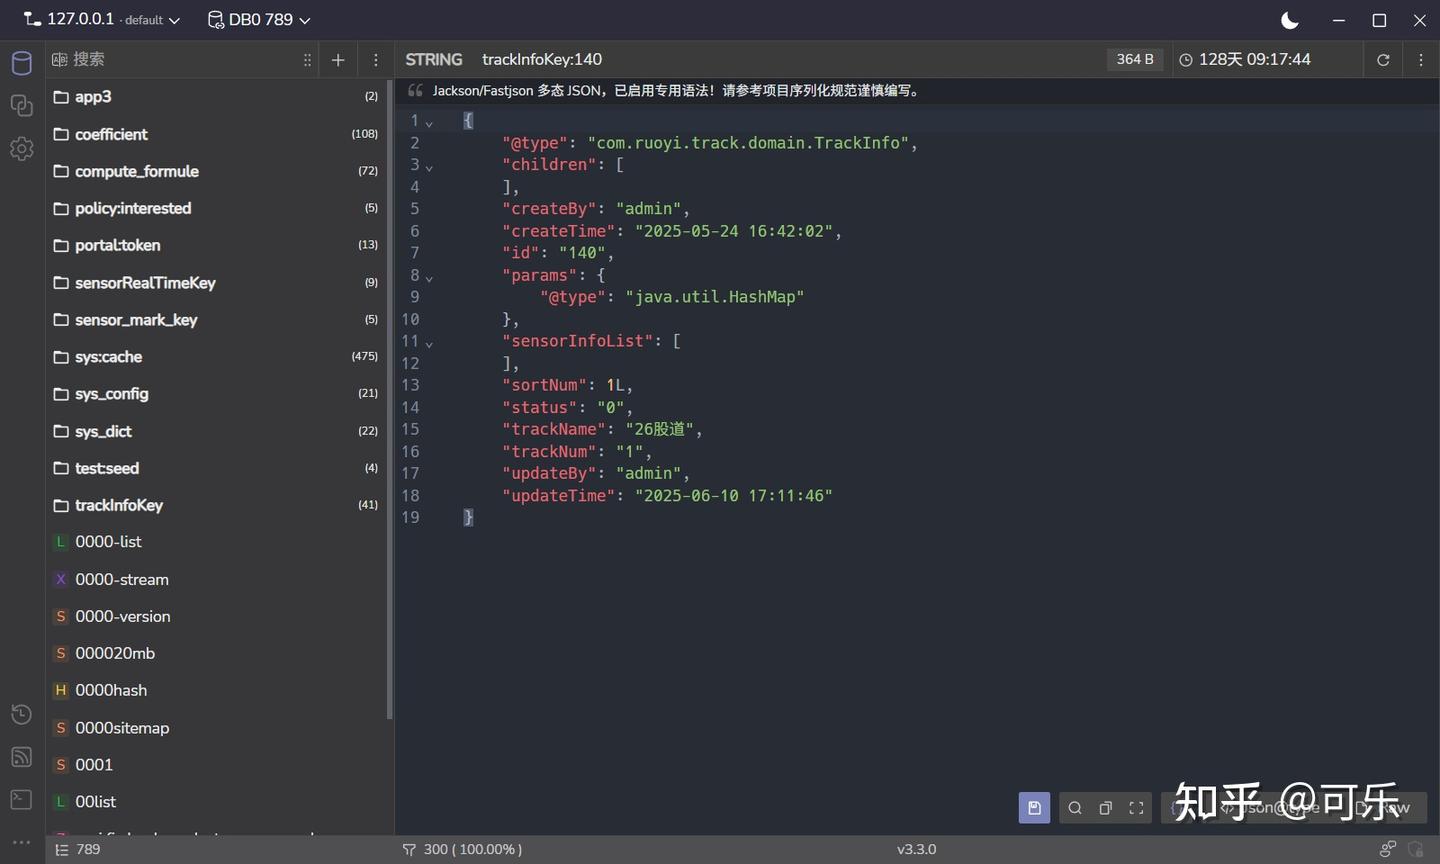Open the terminal console sidebar icon
Image resolution: width=1440 pixels, height=864 pixels.
[x=21, y=799]
